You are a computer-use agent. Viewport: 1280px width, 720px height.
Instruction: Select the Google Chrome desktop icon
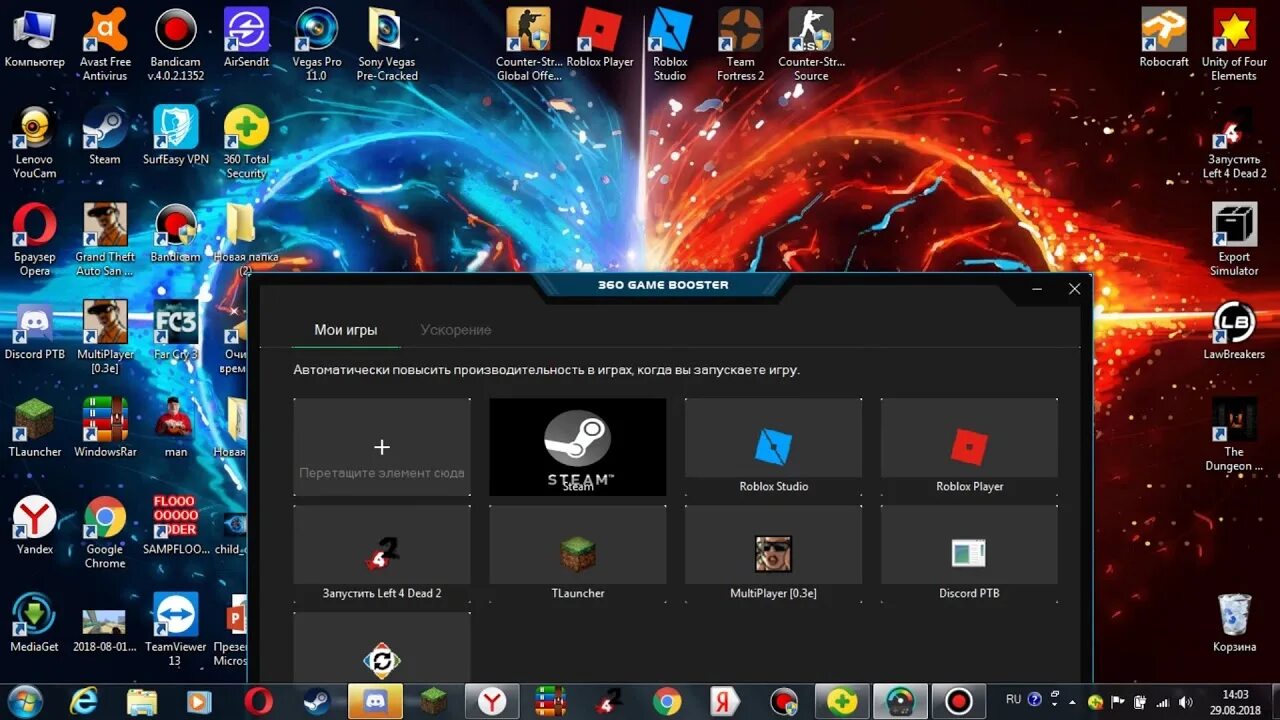coord(105,533)
